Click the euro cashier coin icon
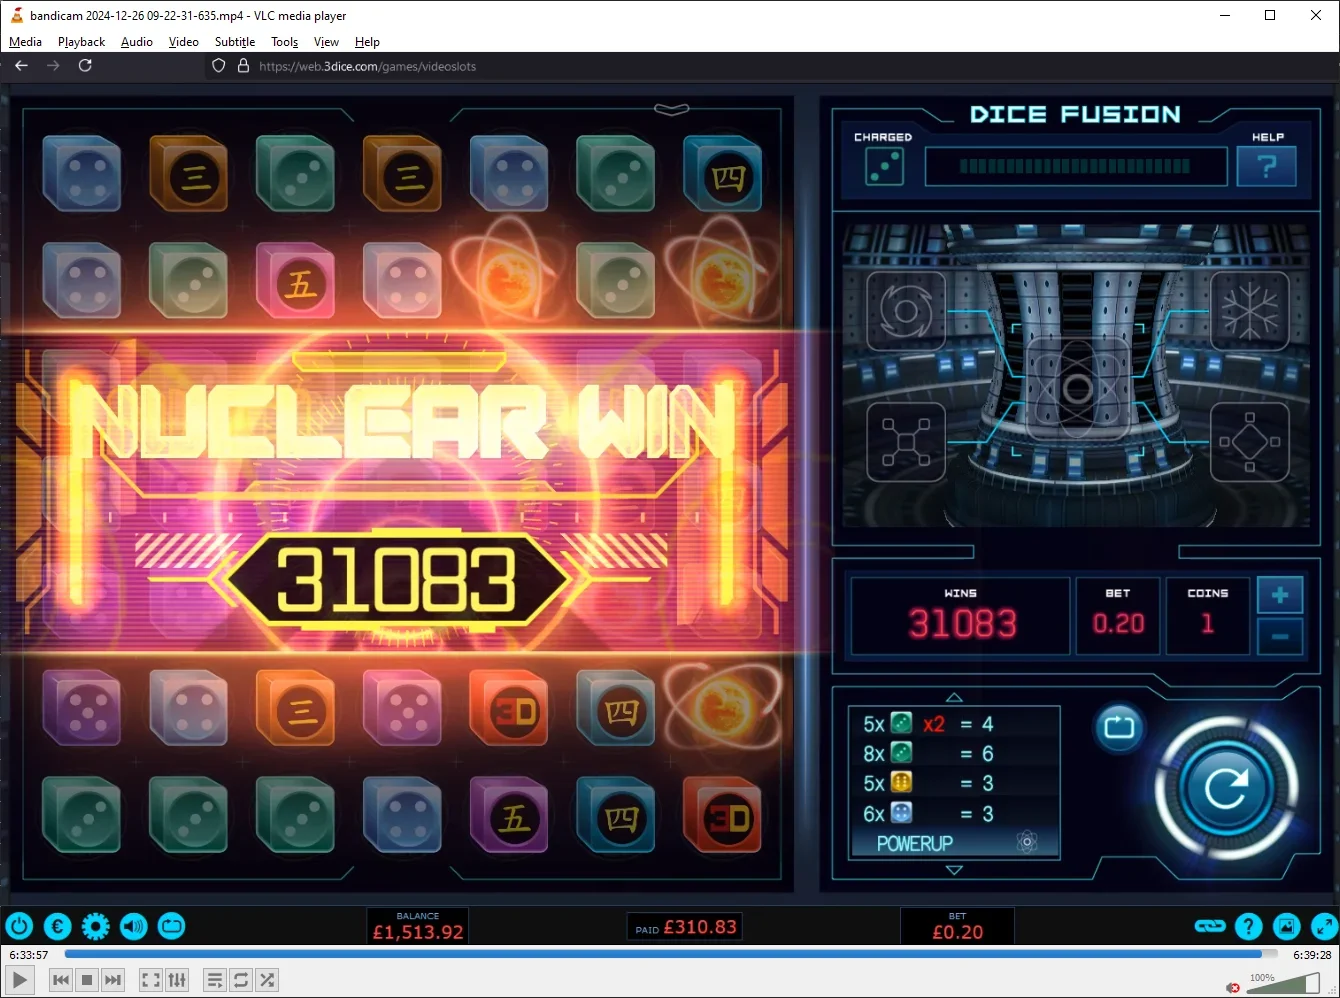 [58, 927]
